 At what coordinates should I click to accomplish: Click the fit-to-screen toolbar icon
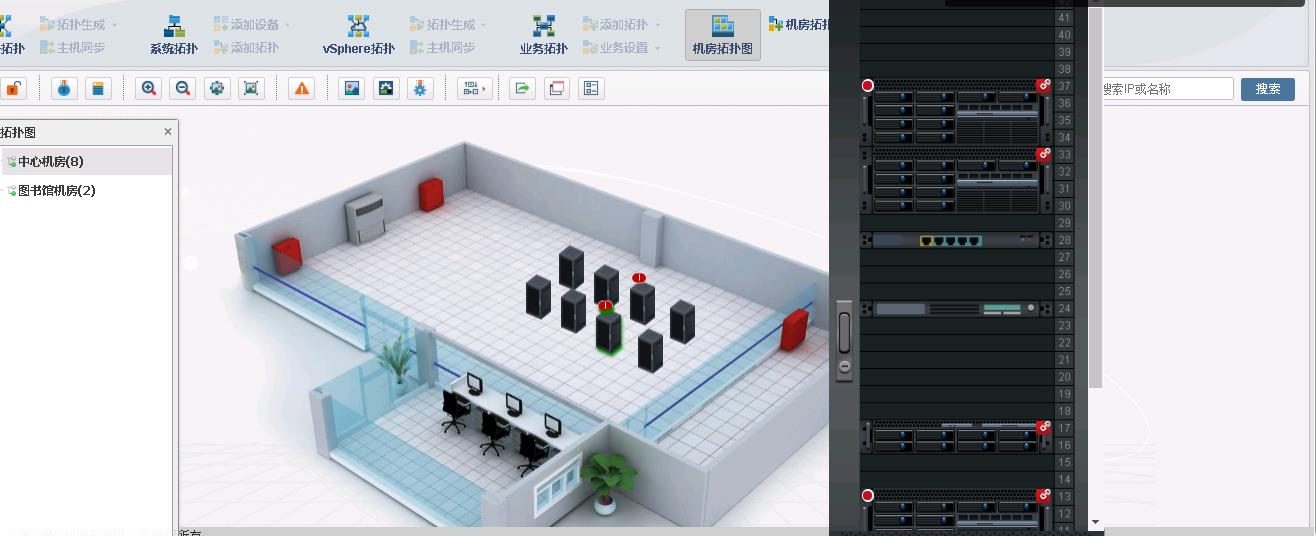click(x=251, y=89)
